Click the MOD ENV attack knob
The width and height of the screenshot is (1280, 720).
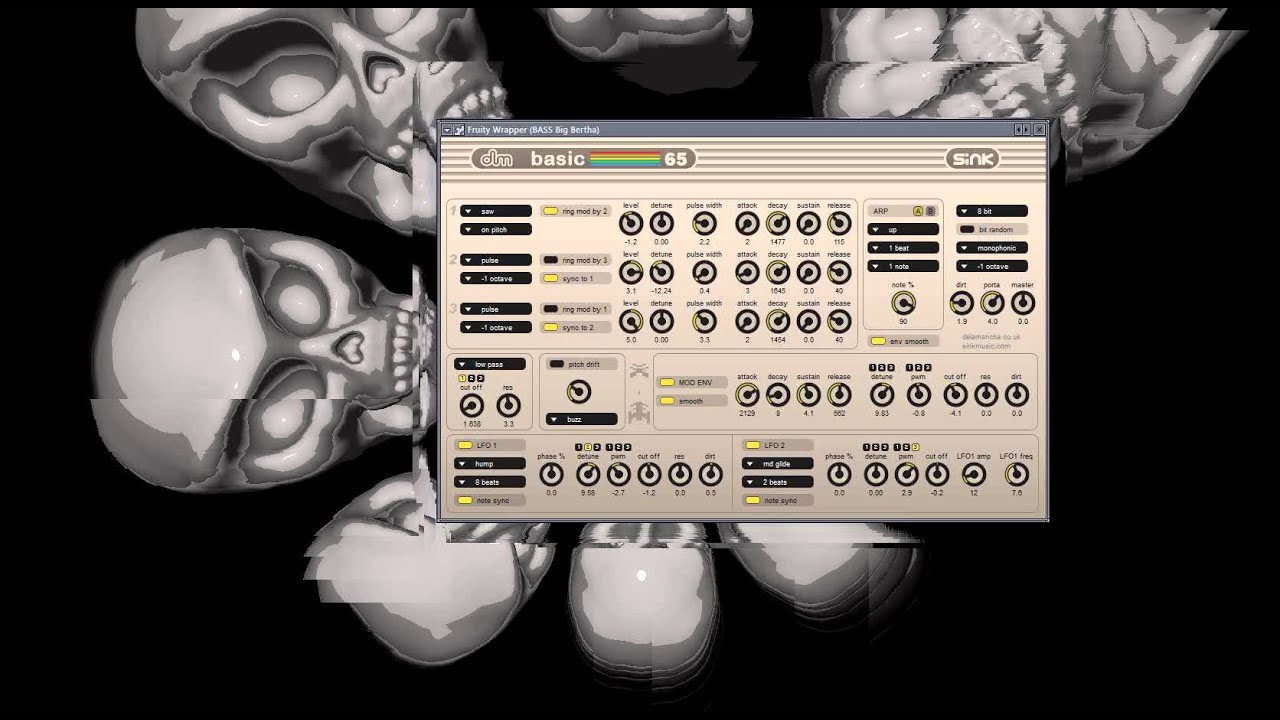click(x=747, y=395)
